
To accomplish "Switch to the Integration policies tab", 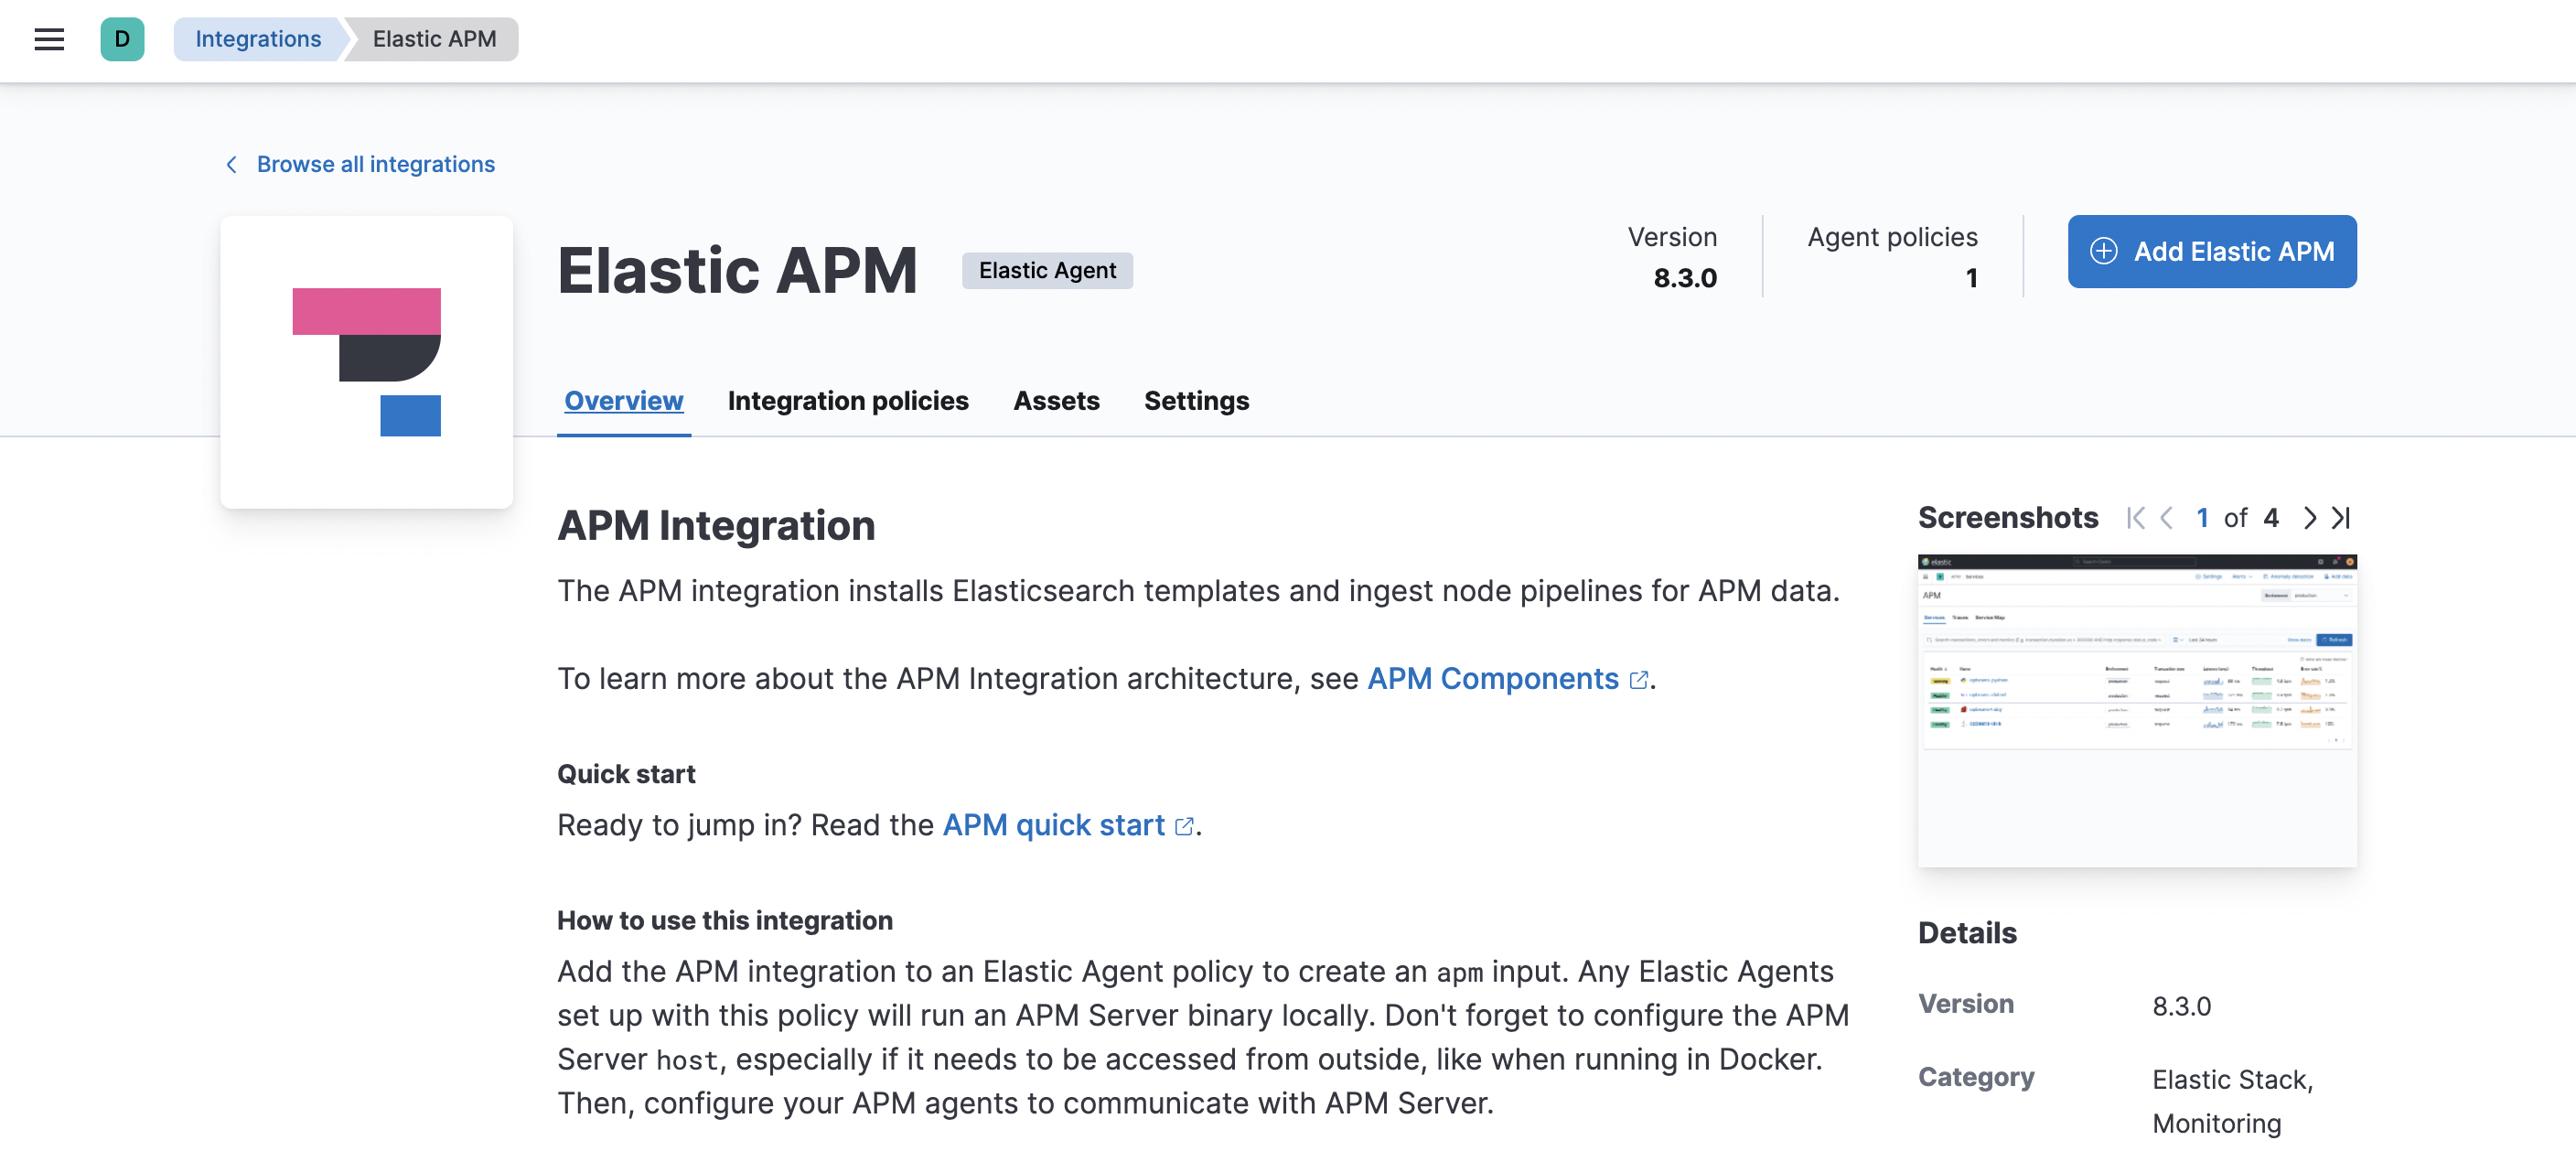I will point(848,401).
